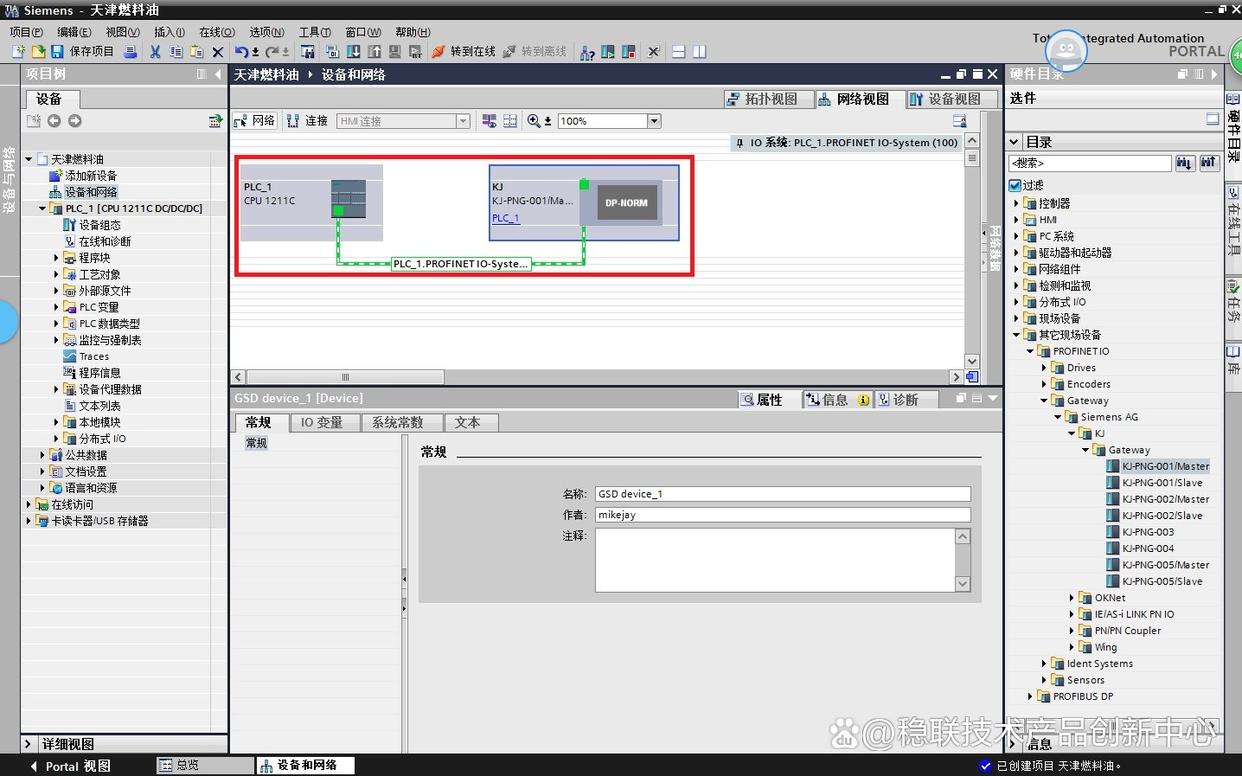Toggle the 网络 networking mode button

[255, 121]
